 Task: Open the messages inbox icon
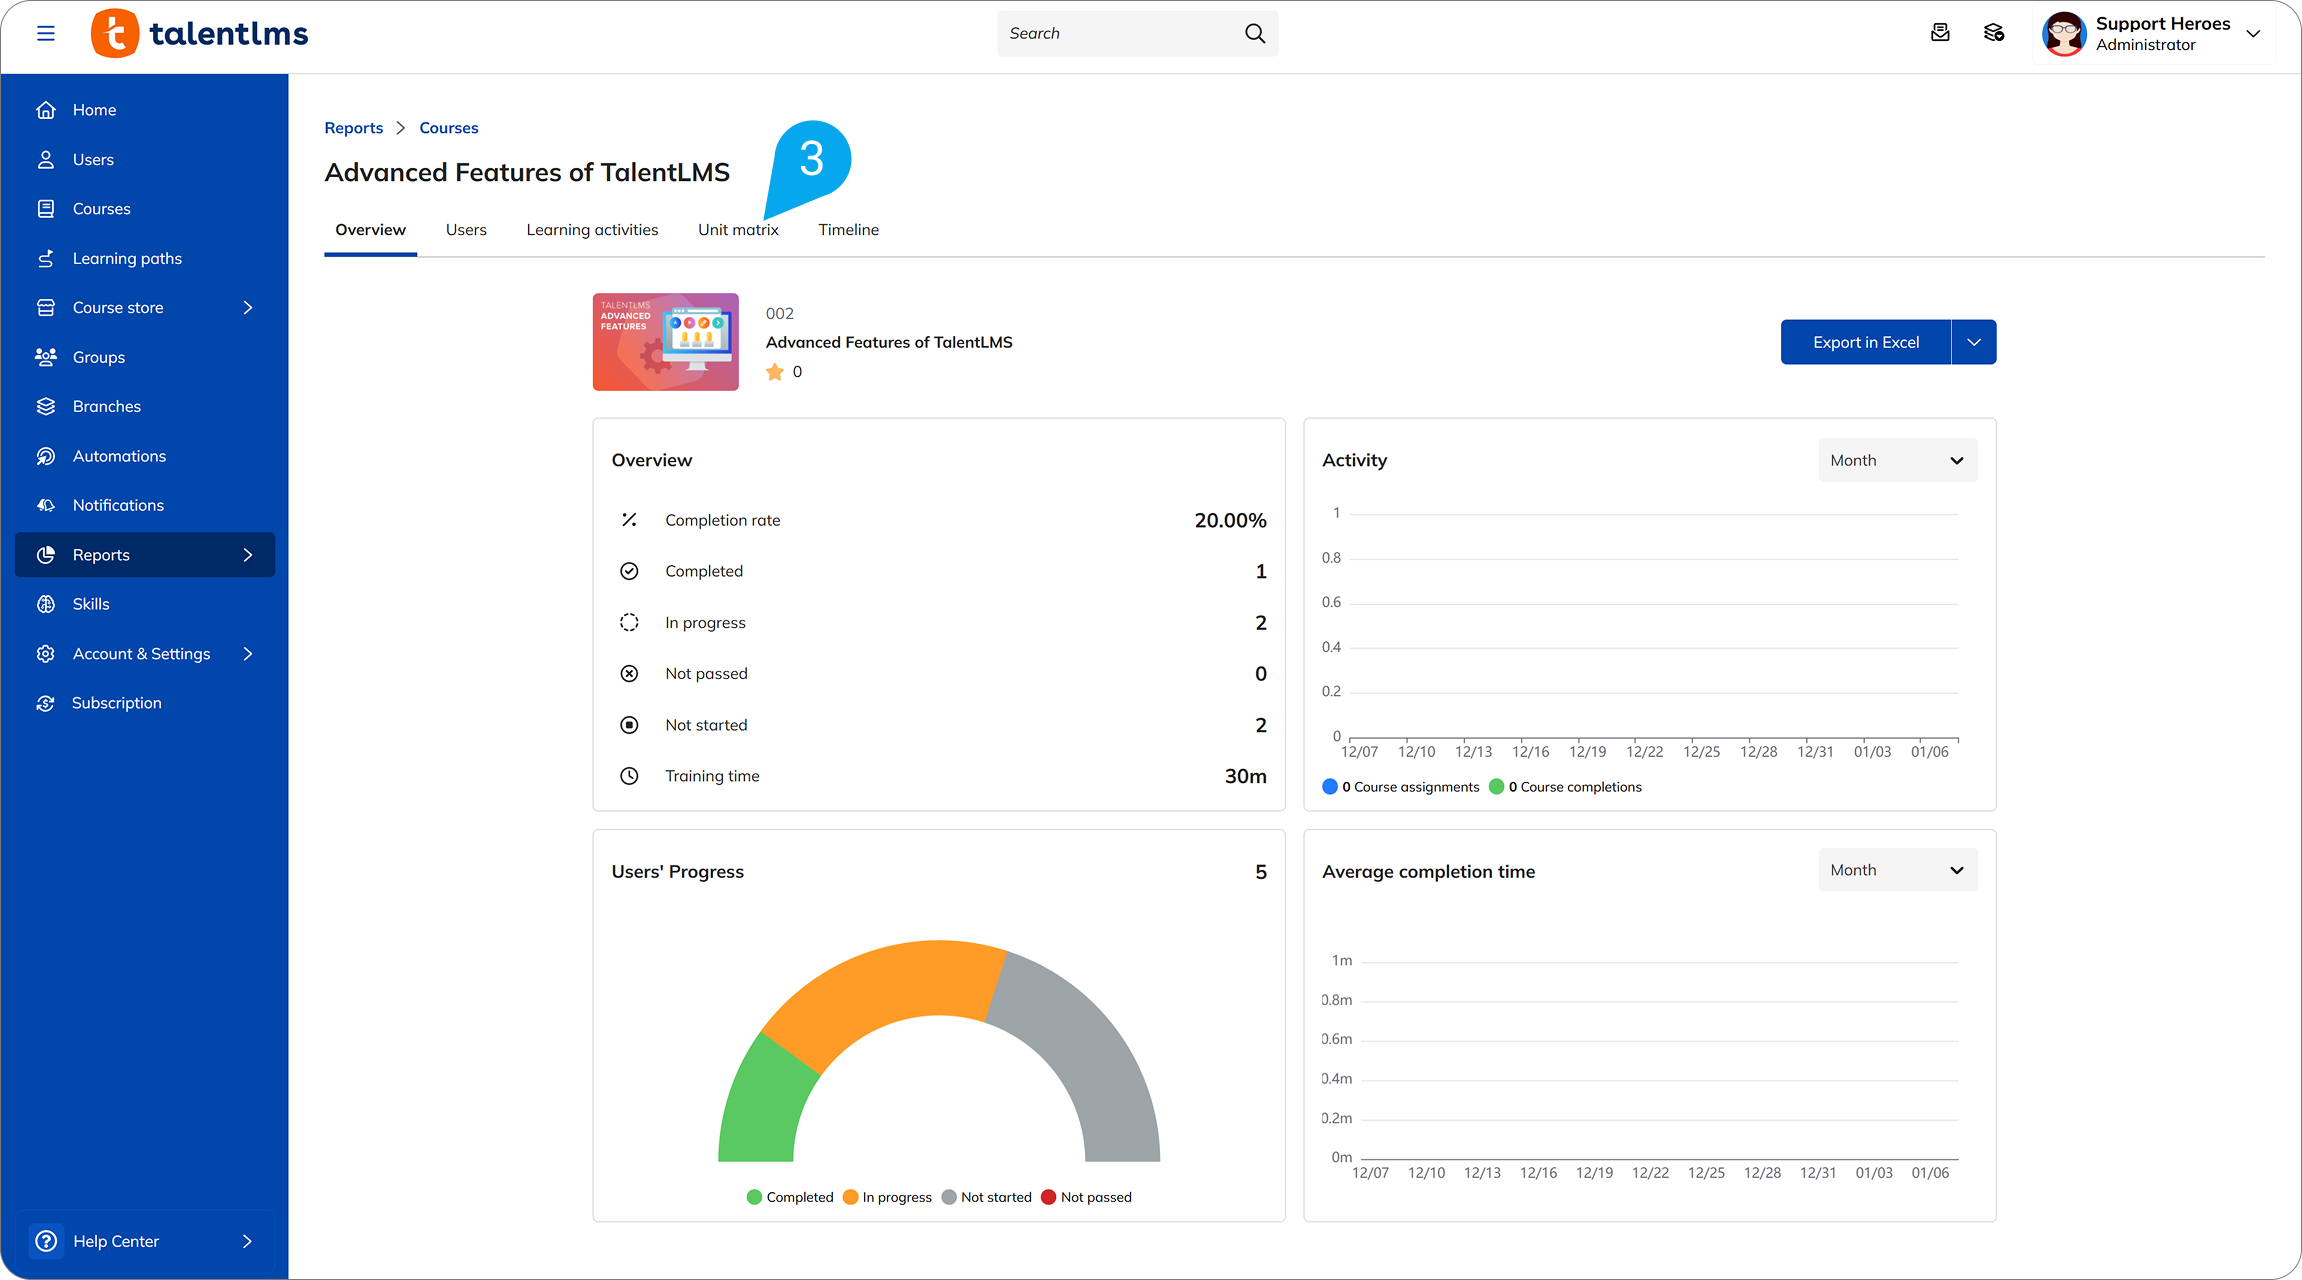pyautogui.click(x=1941, y=33)
